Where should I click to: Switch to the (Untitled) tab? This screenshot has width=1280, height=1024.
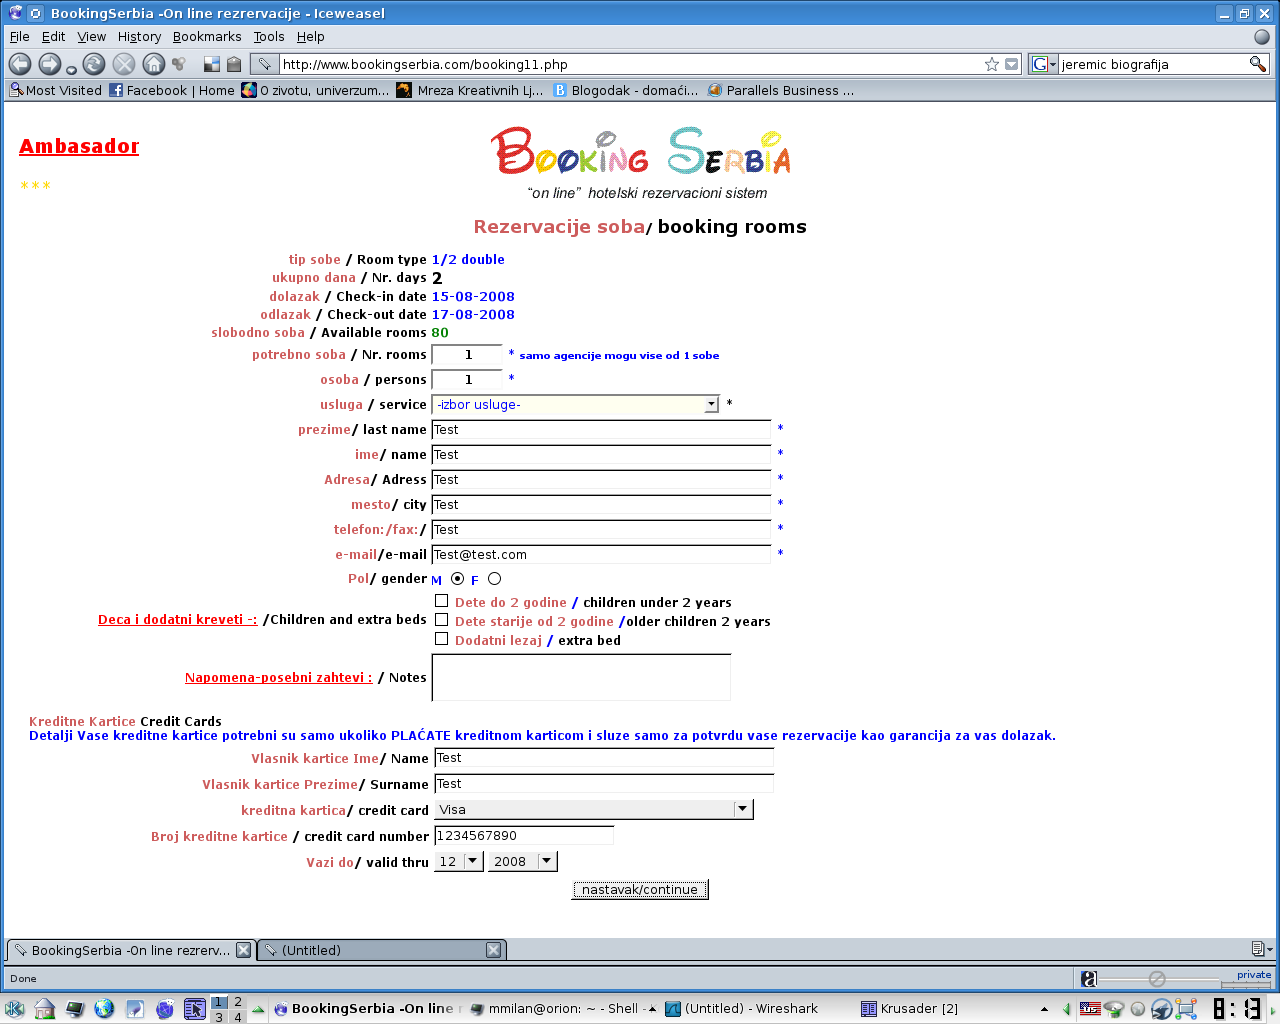(x=380, y=950)
